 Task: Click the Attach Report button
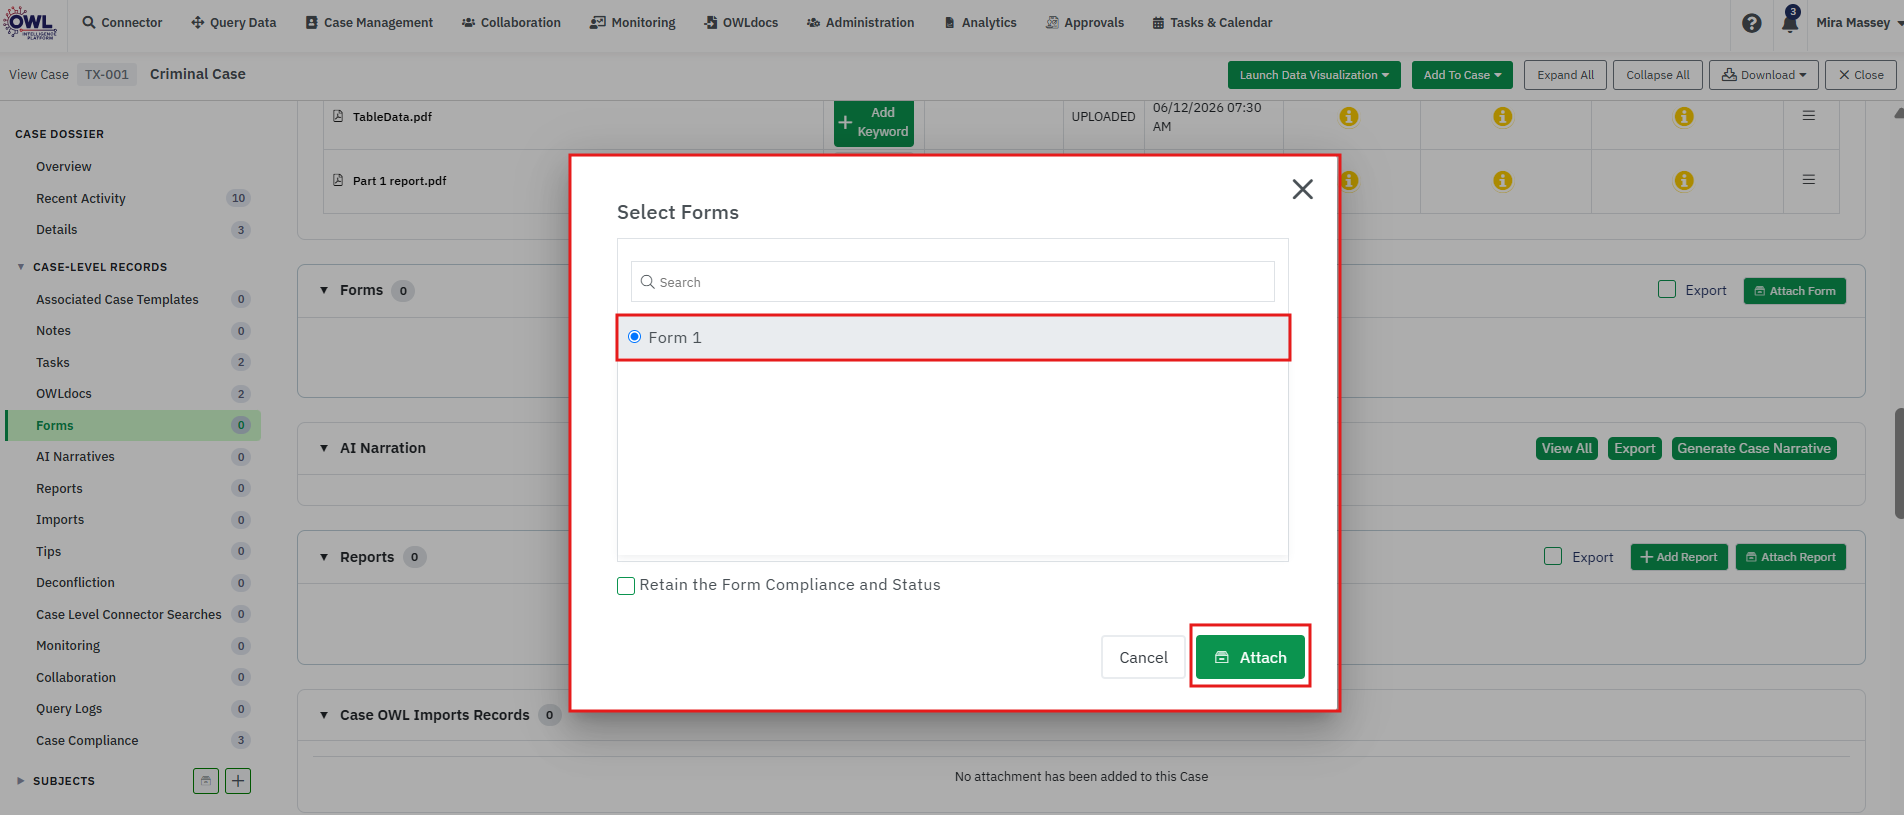pos(1791,557)
